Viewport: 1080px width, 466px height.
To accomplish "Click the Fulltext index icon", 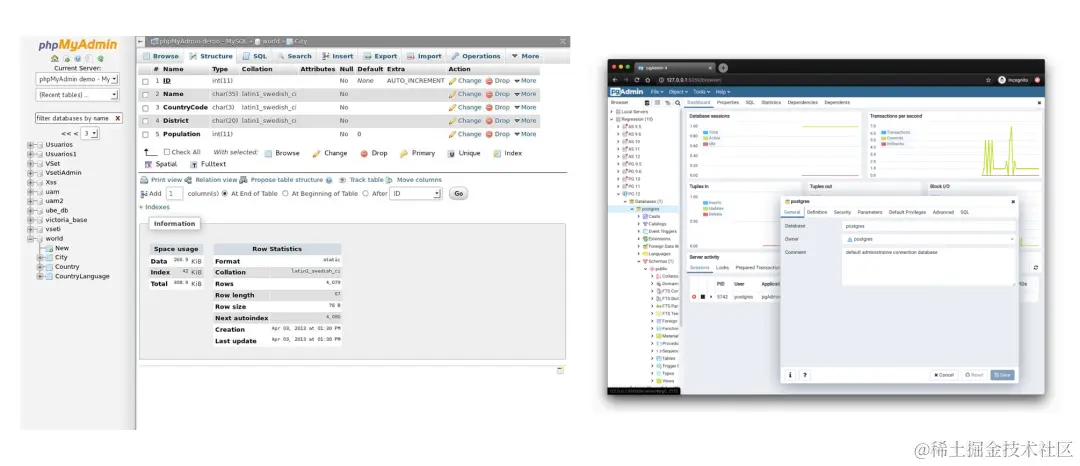I will (x=194, y=165).
